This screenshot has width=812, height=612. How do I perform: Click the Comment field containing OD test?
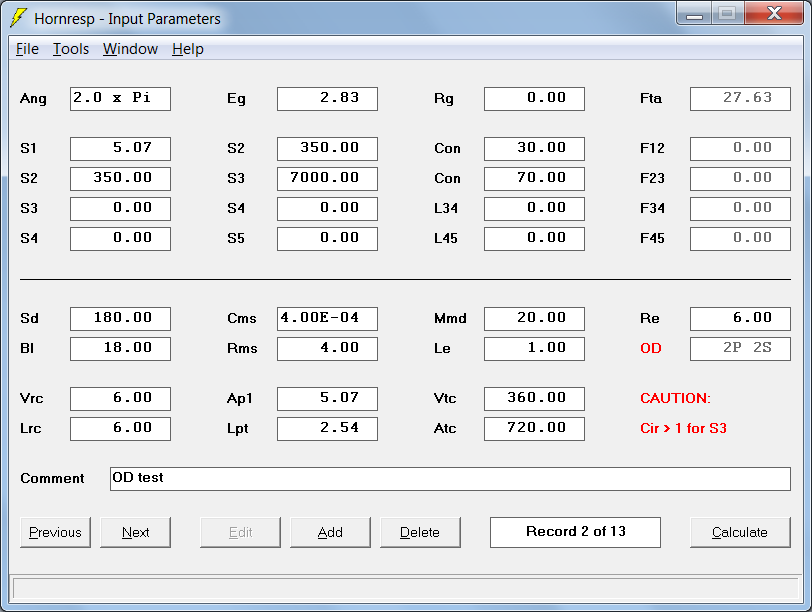point(451,479)
